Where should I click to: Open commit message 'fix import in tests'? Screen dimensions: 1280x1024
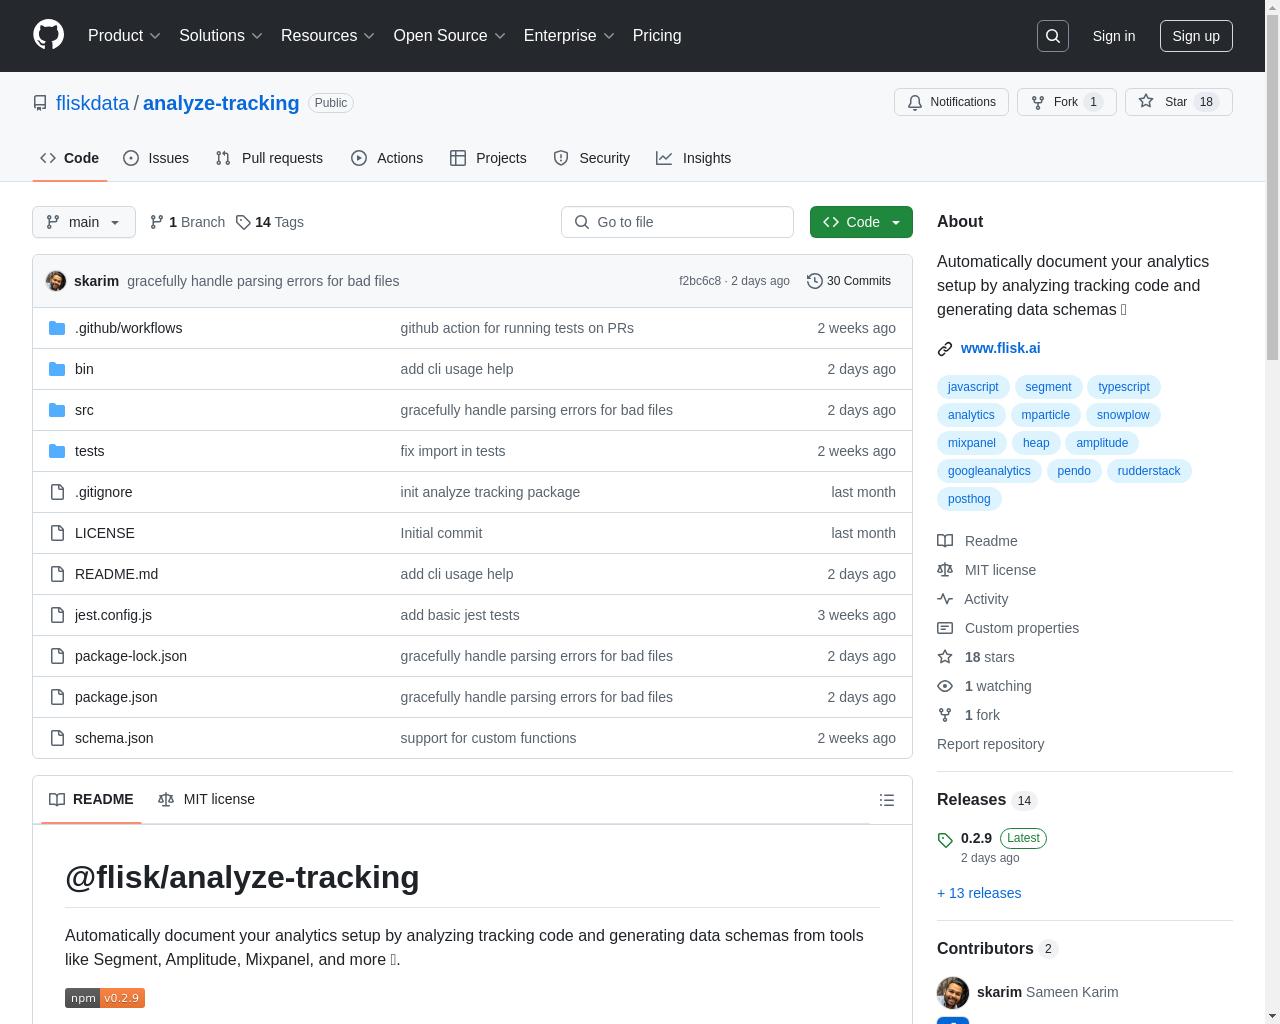[453, 451]
